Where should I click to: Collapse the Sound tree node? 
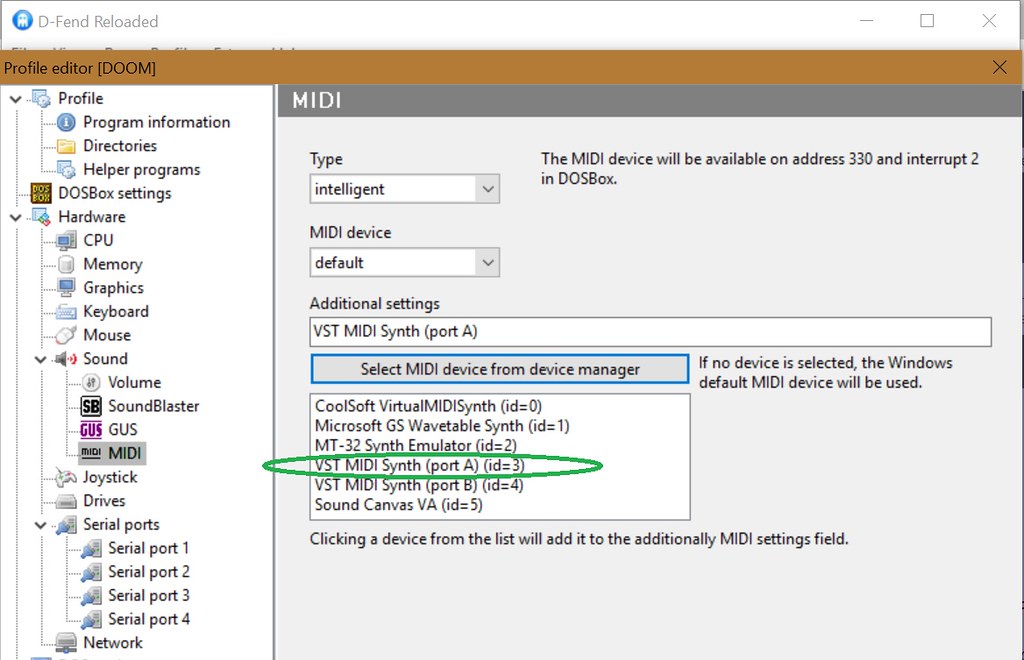tap(41, 359)
